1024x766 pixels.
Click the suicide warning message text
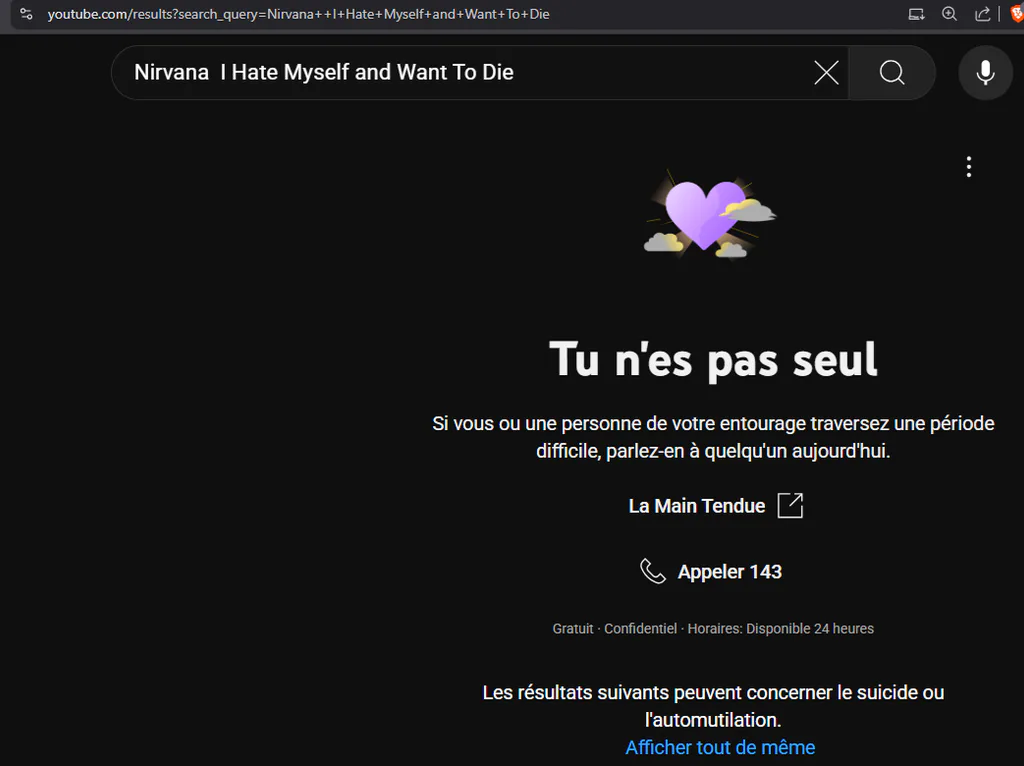pyautogui.click(x=713, y=706)
